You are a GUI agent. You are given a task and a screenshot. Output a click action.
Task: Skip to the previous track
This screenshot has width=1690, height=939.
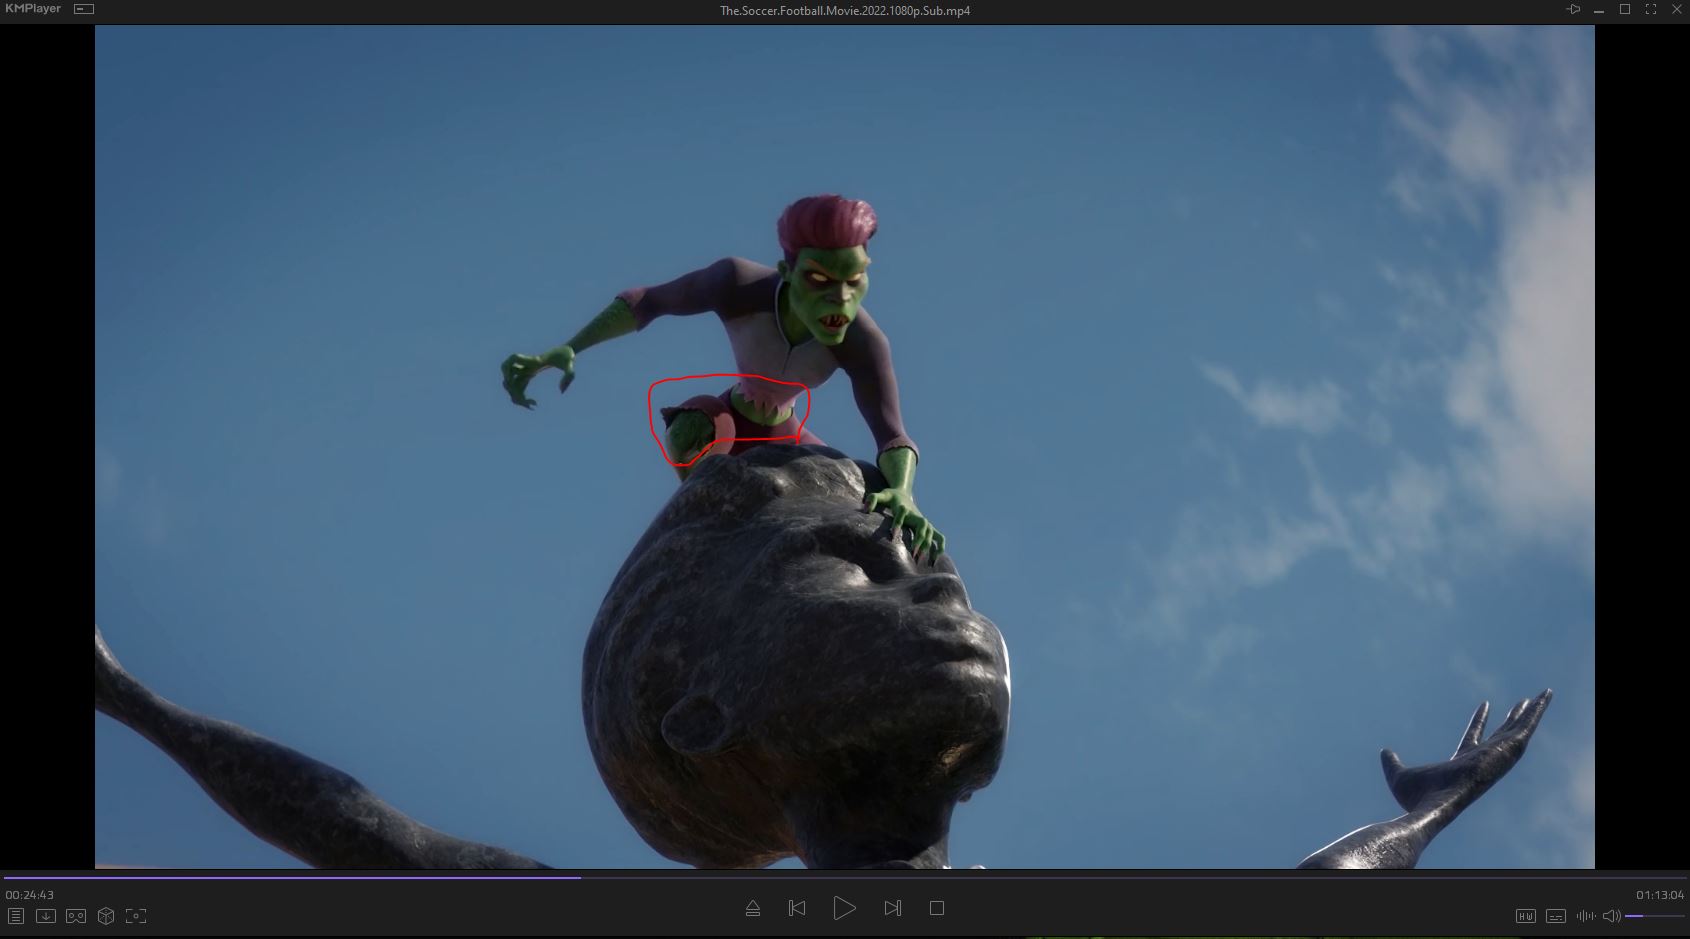point(797,908)
